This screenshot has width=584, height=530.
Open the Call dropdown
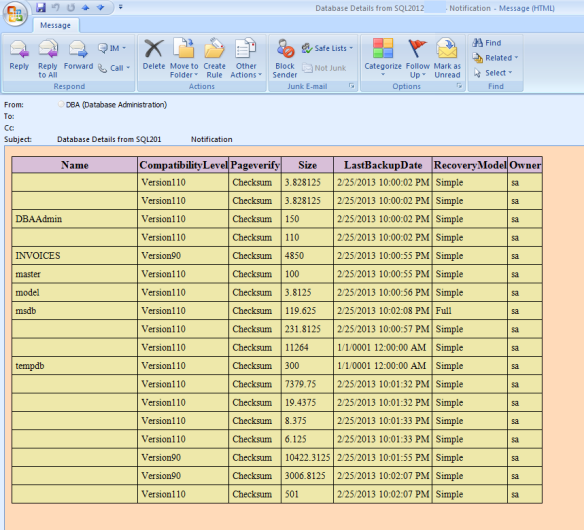[x=114, y=68]
